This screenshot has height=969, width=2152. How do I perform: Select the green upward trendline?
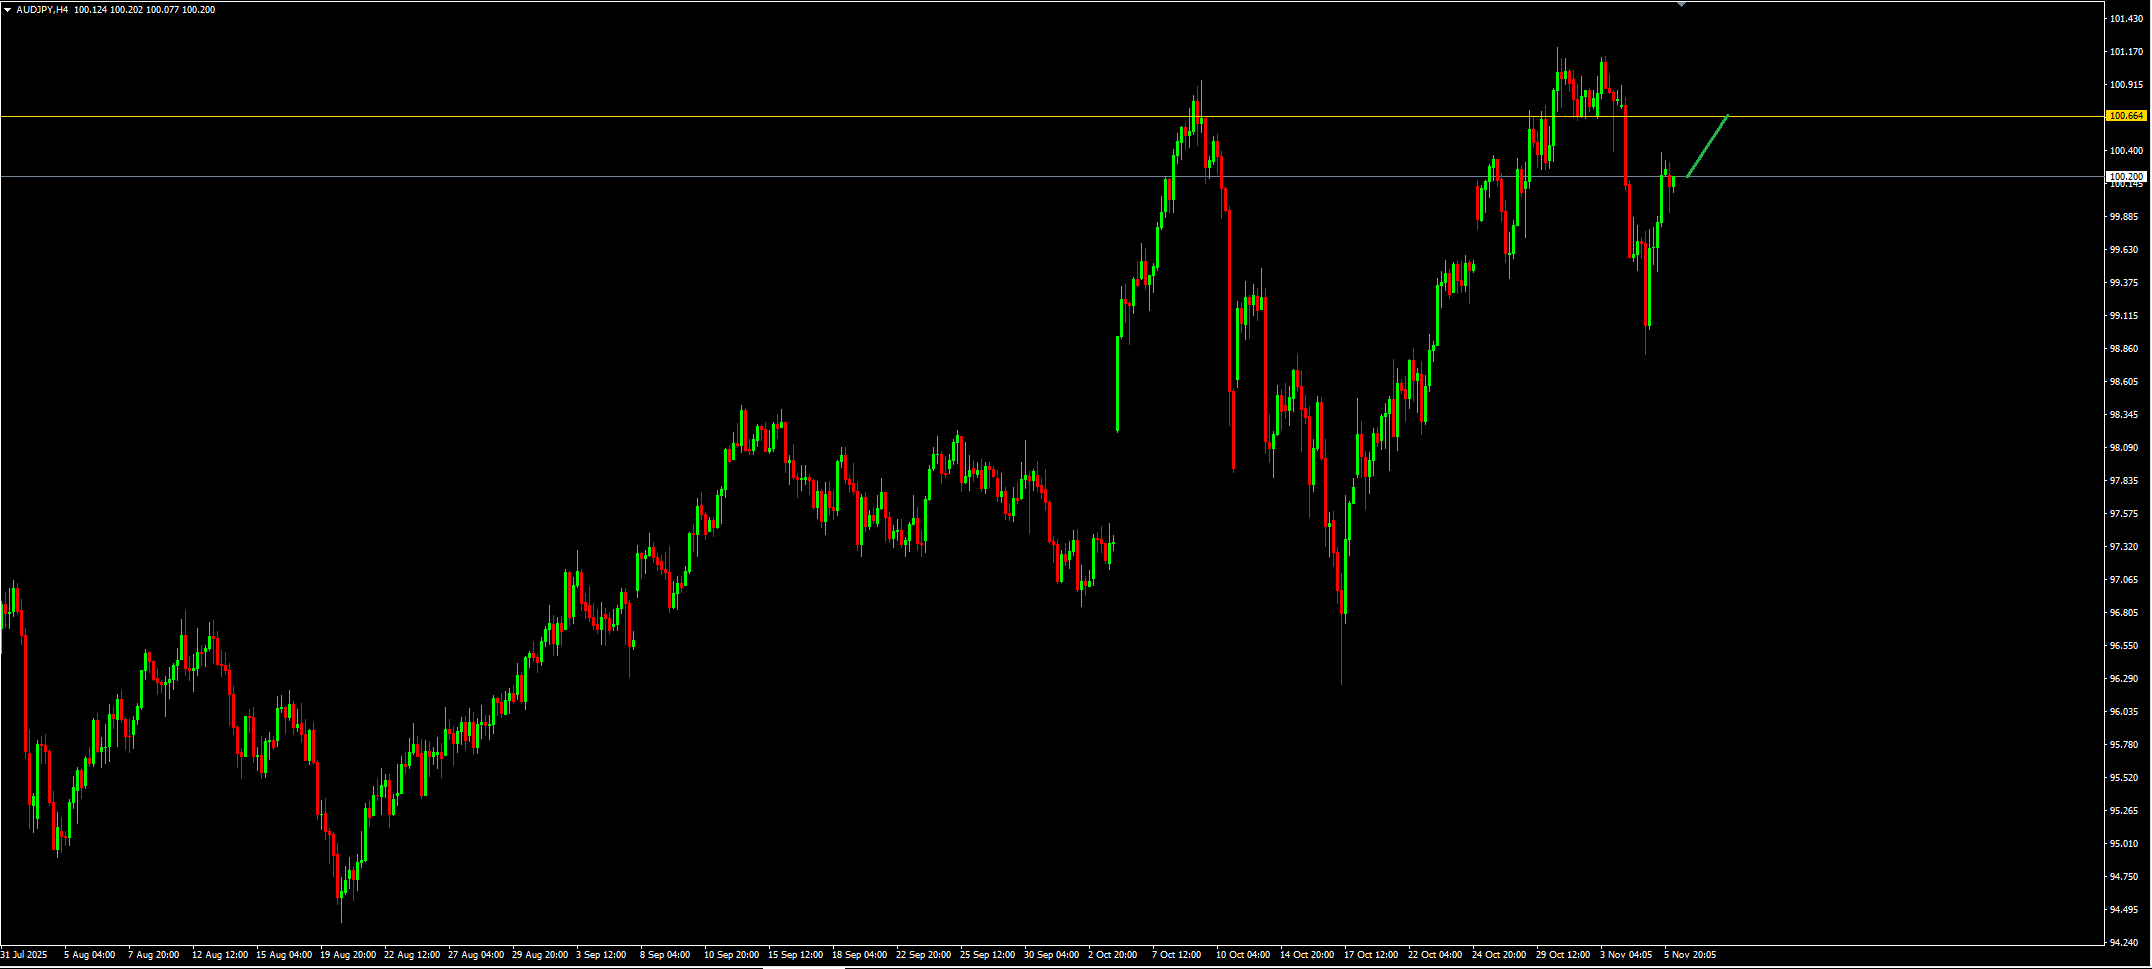tap(1707, 147)
